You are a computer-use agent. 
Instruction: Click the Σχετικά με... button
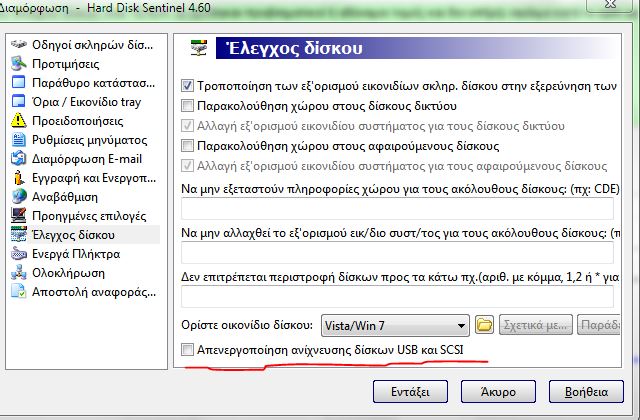(536, 325)
